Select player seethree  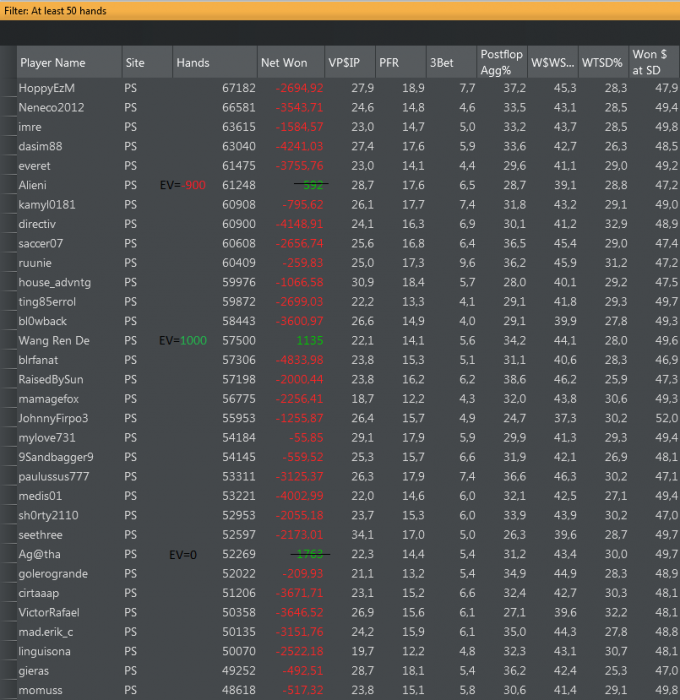tap(40, 535)
